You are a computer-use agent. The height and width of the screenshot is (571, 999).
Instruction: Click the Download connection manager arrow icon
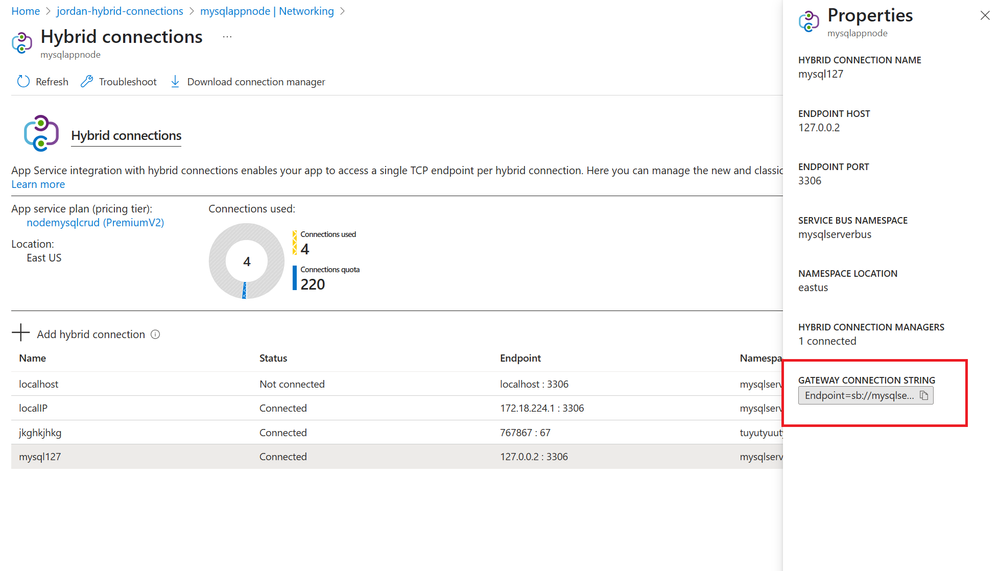[175, 82]
